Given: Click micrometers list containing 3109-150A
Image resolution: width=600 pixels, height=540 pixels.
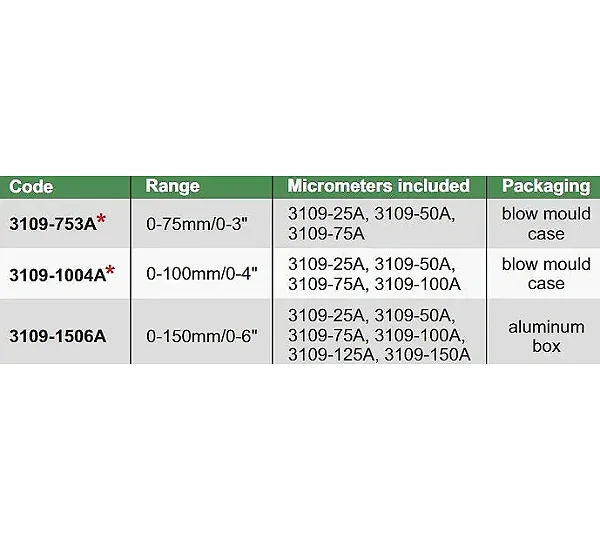Looking at the screenshot, I should click(x=379, y=335).
